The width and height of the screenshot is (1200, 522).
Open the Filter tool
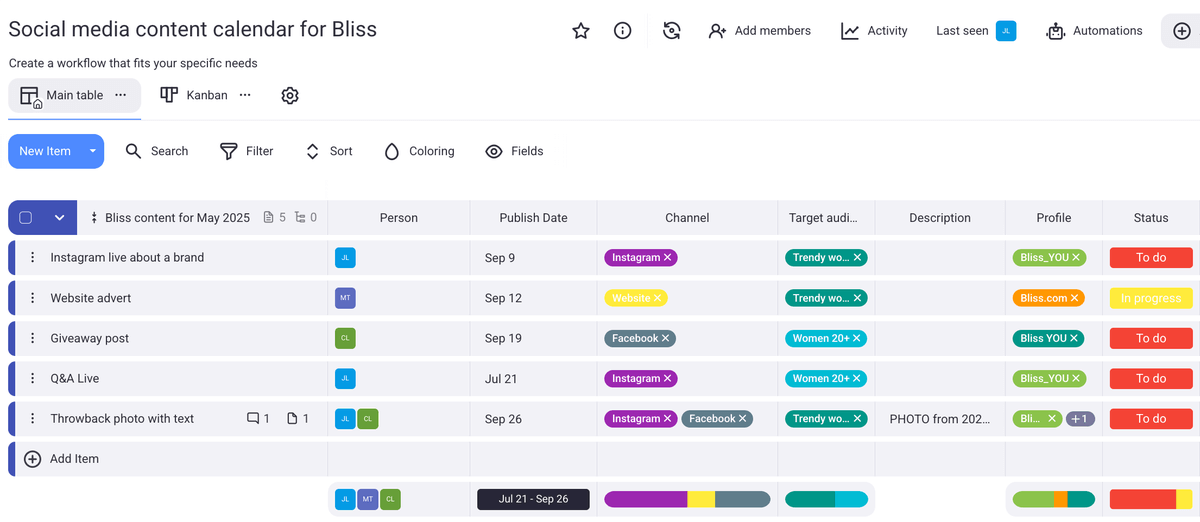click(246, 151)
